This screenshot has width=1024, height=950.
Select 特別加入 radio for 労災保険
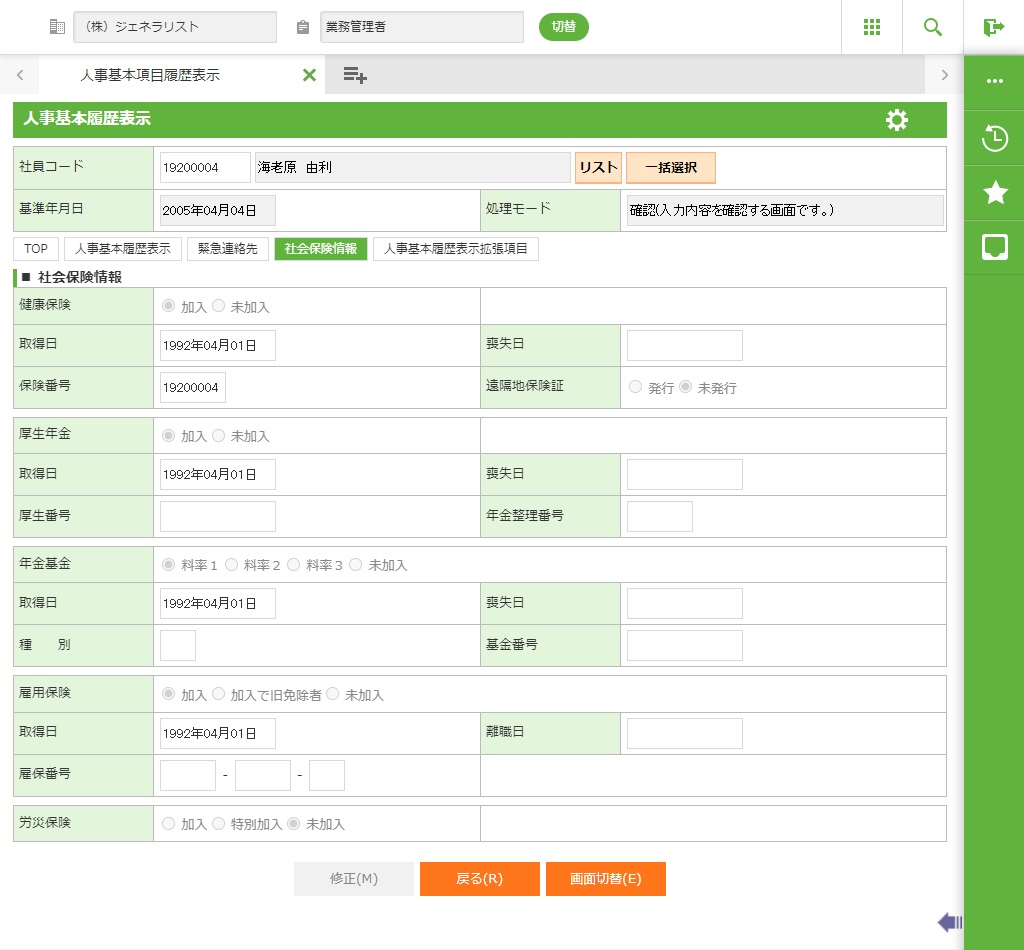219,824
